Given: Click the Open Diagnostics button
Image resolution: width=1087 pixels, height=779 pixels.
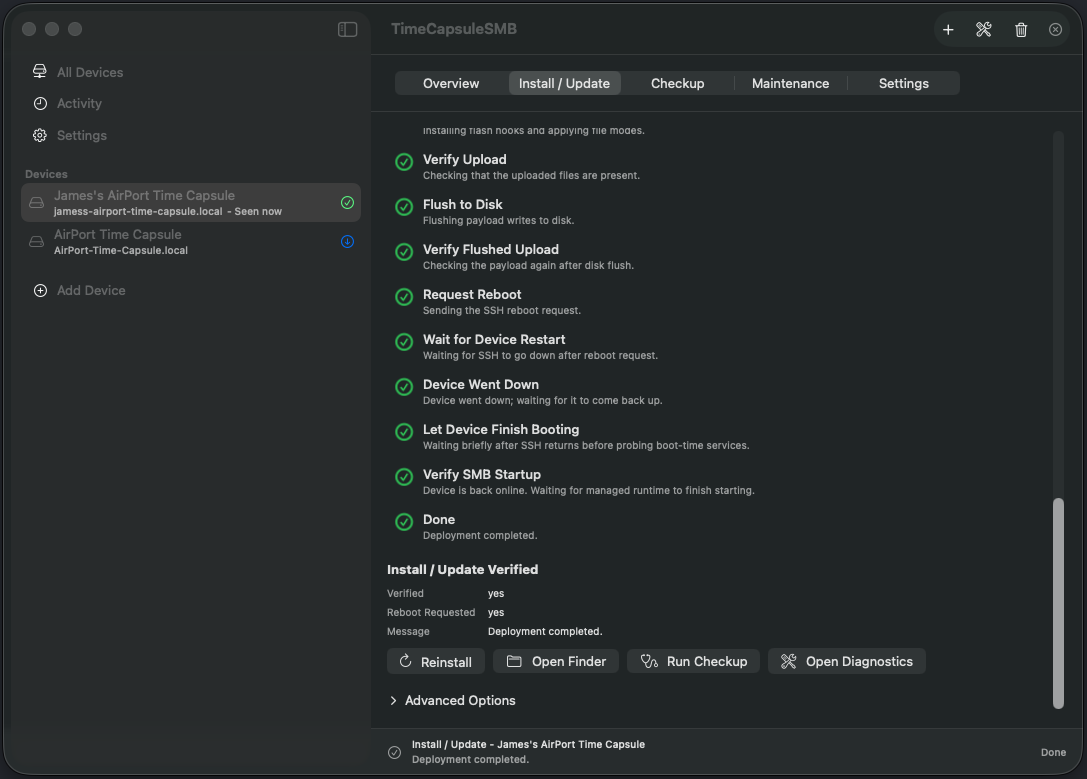Looking at the screenshot, I should (x=846, y=661).
